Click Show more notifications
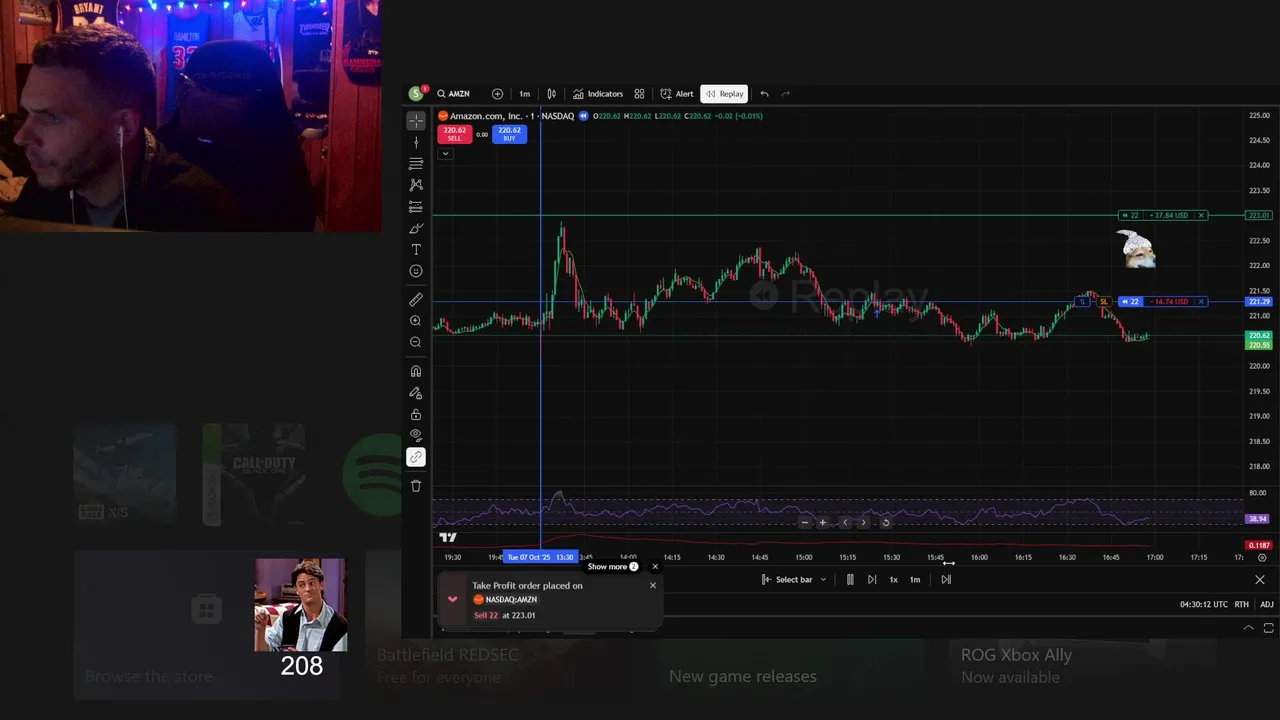 click(x=612, y=567)
